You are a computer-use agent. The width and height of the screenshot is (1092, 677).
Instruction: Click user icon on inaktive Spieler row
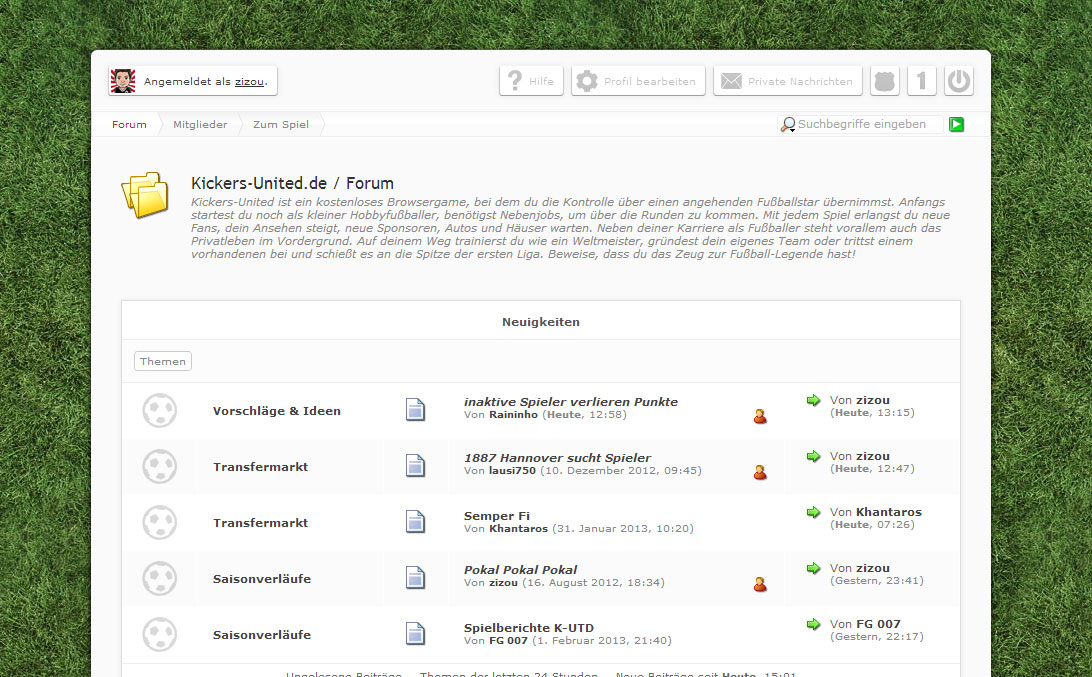760,417
